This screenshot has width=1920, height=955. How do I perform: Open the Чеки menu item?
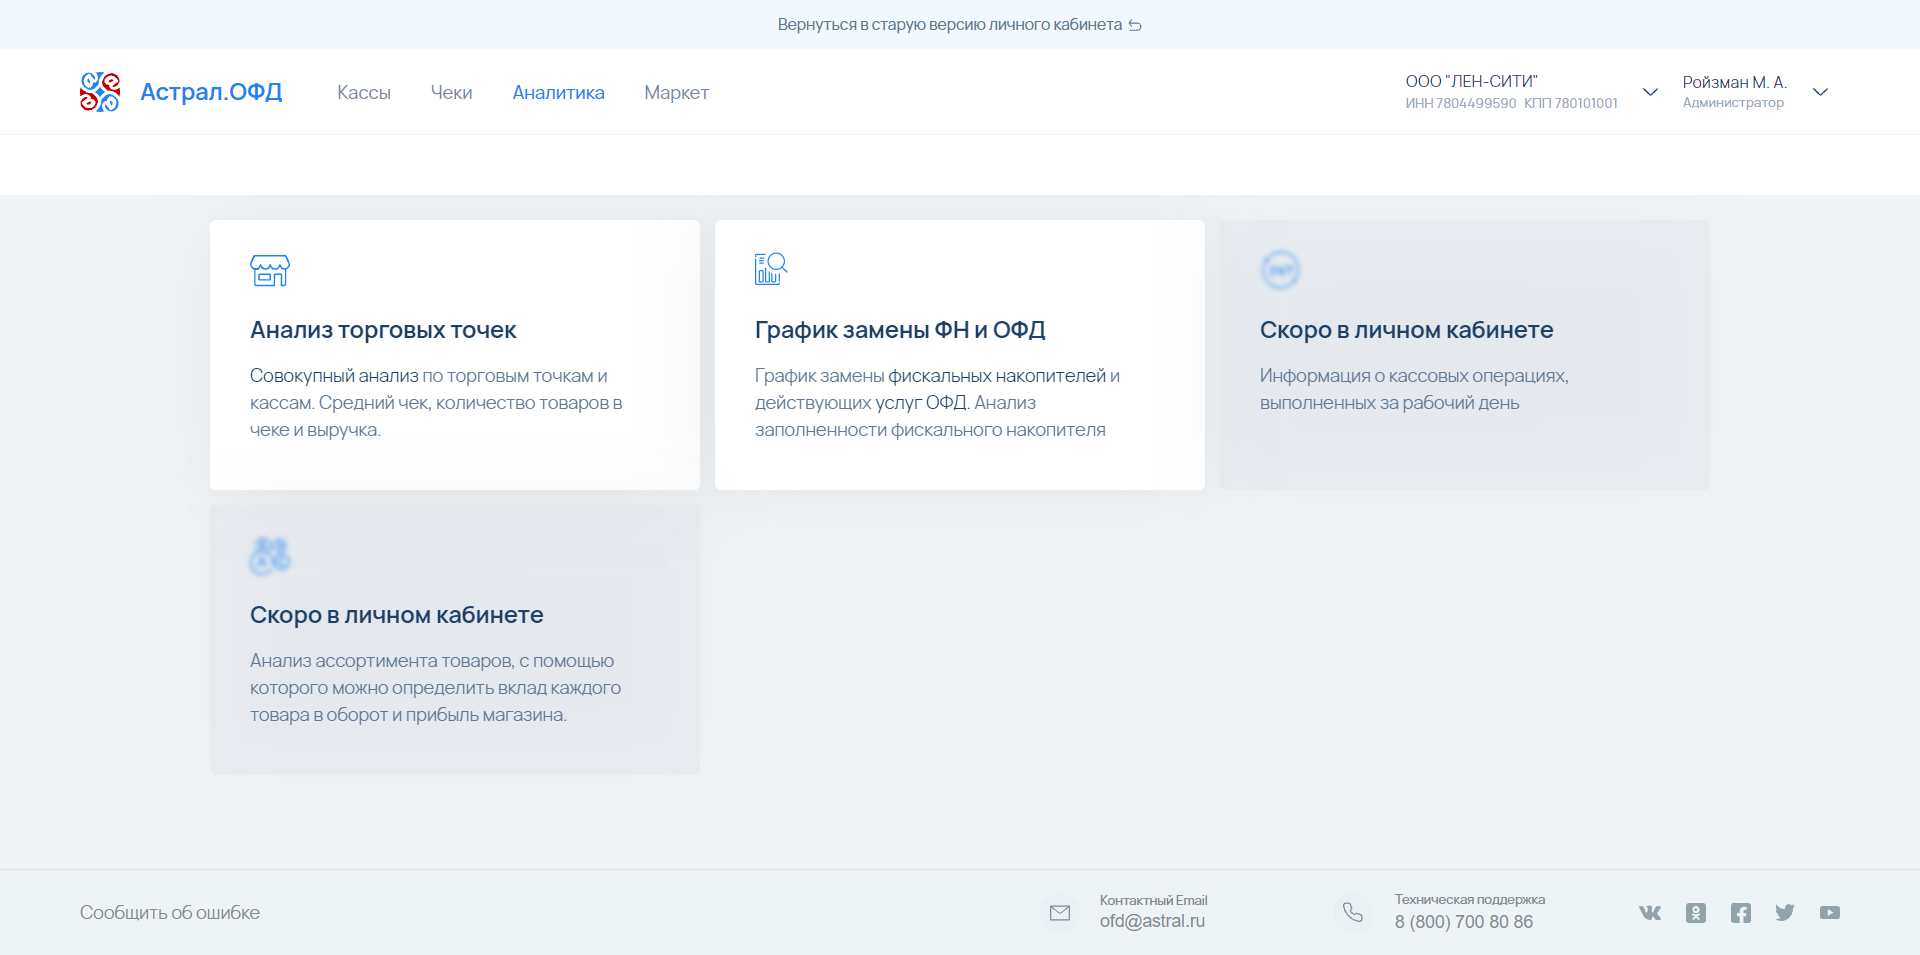point(451,93)
